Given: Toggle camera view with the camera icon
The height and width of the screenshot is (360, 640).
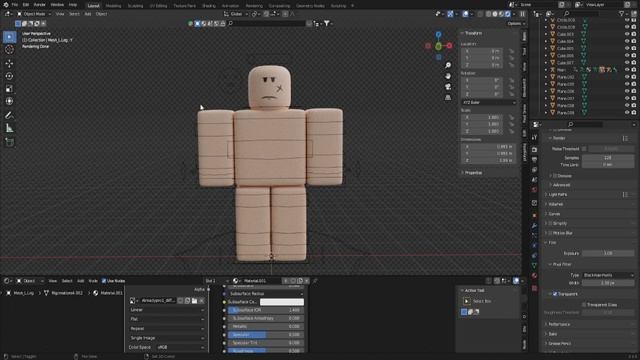Looking at the screenshot, I should (448, 87).
